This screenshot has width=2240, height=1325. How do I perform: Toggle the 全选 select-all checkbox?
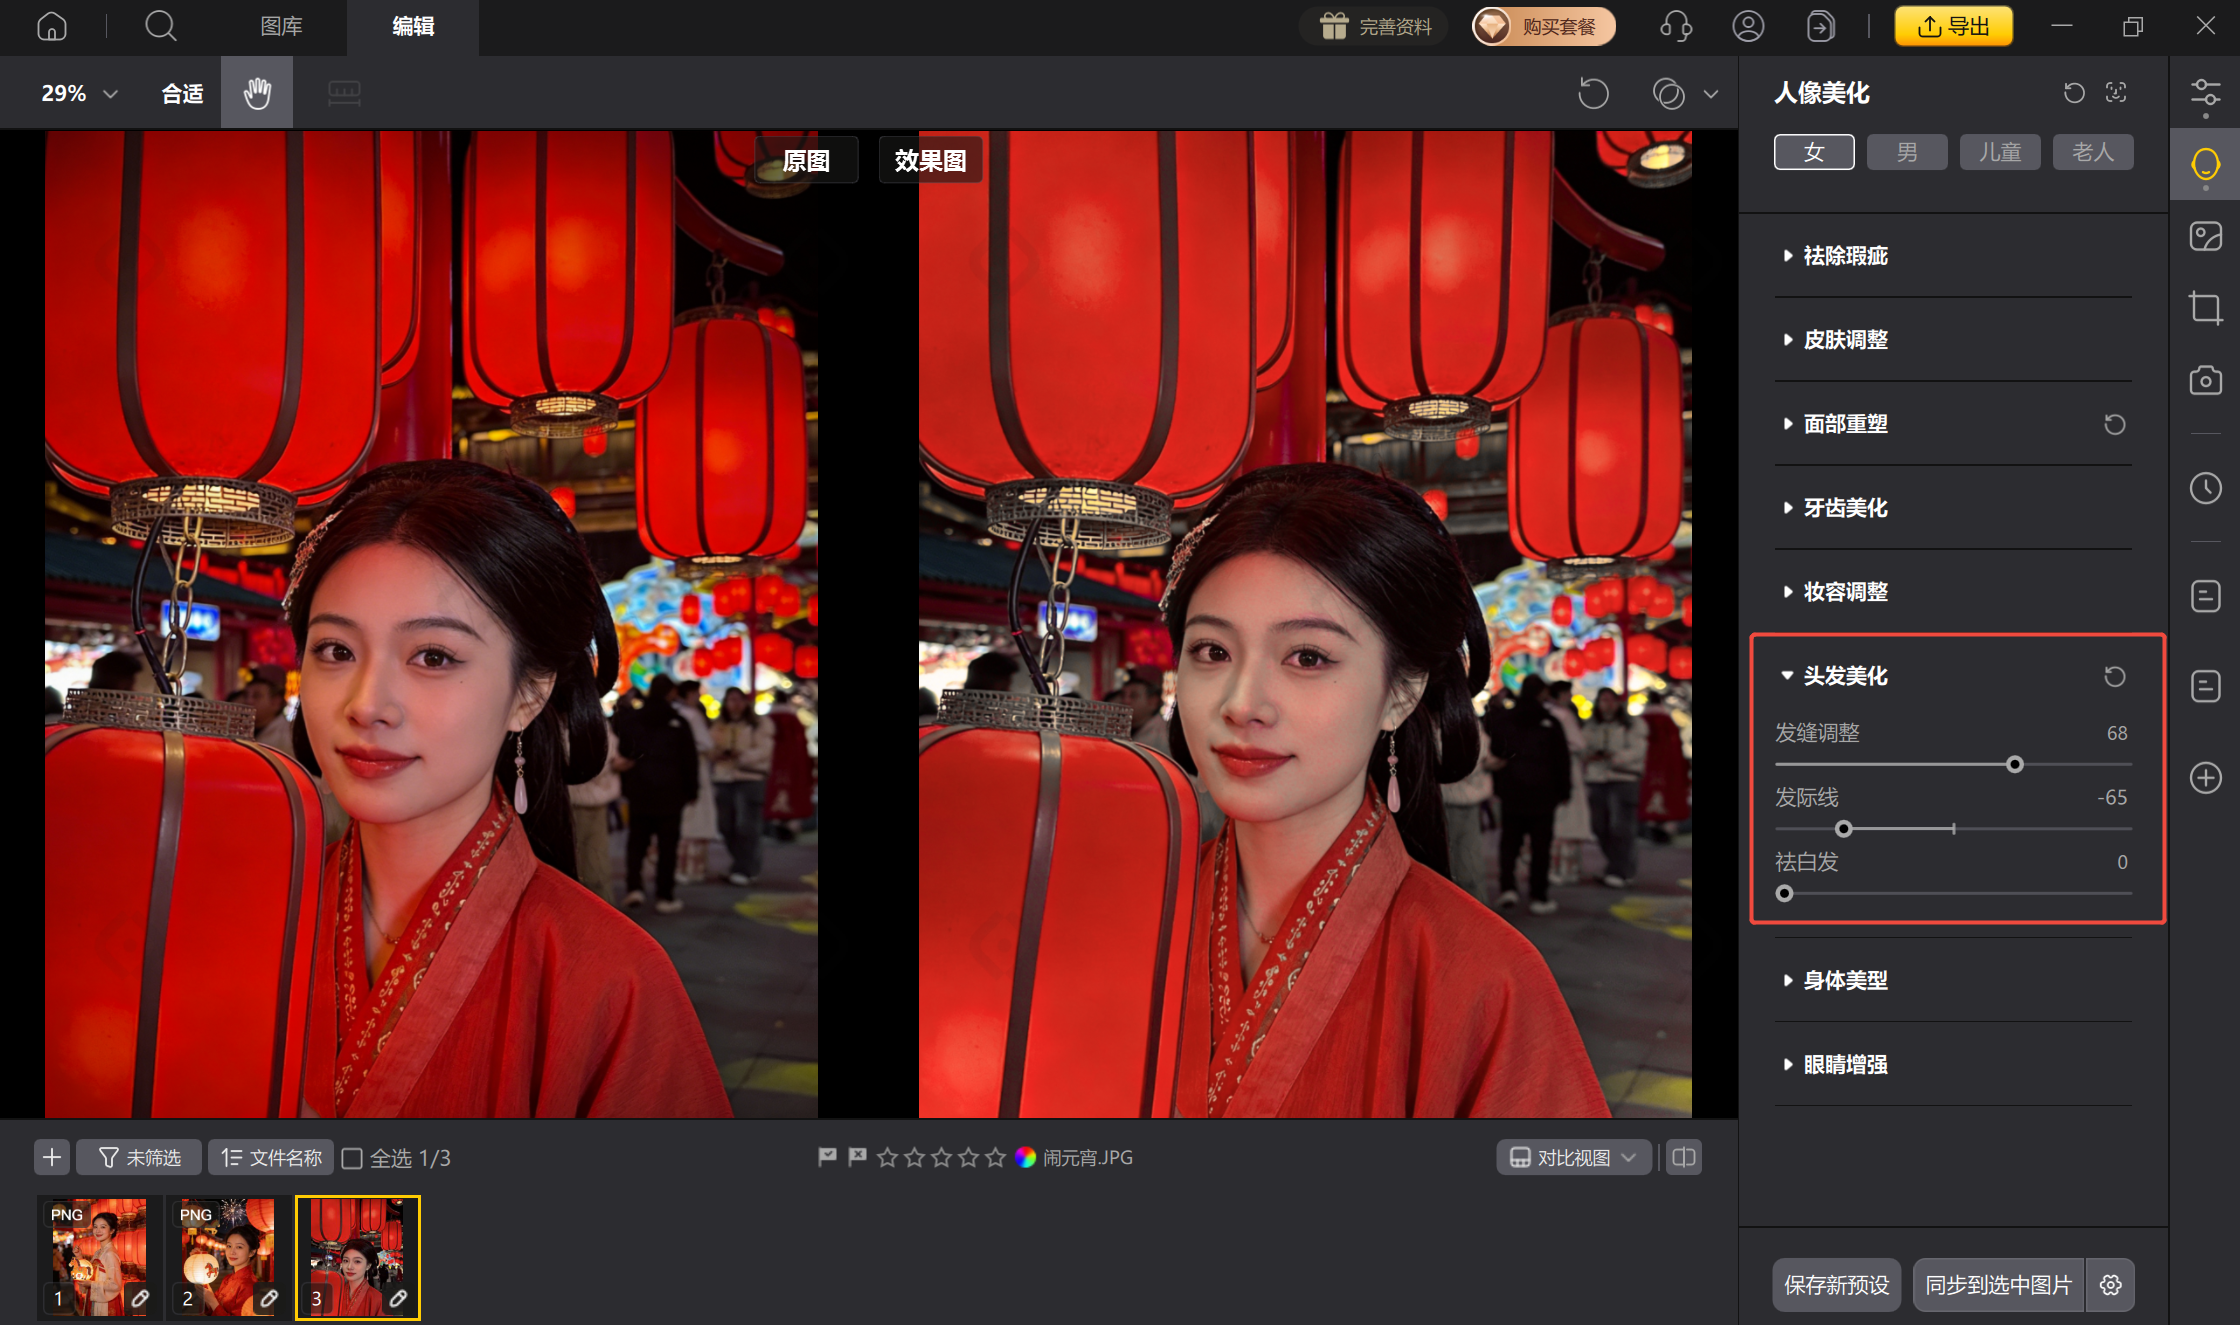pos(353,1157)
